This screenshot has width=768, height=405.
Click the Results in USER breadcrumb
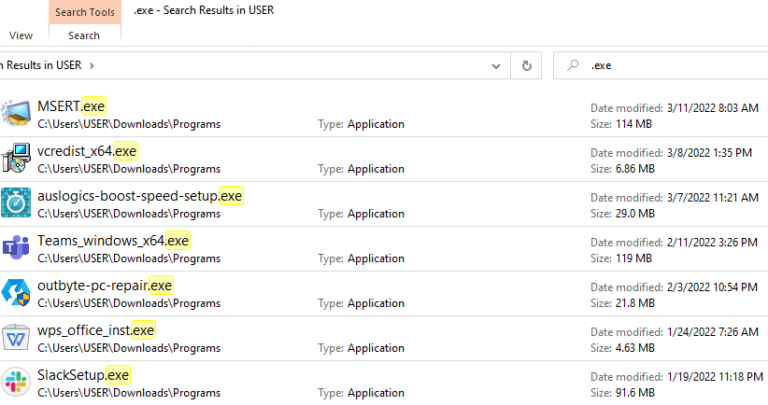pos(40,66)
